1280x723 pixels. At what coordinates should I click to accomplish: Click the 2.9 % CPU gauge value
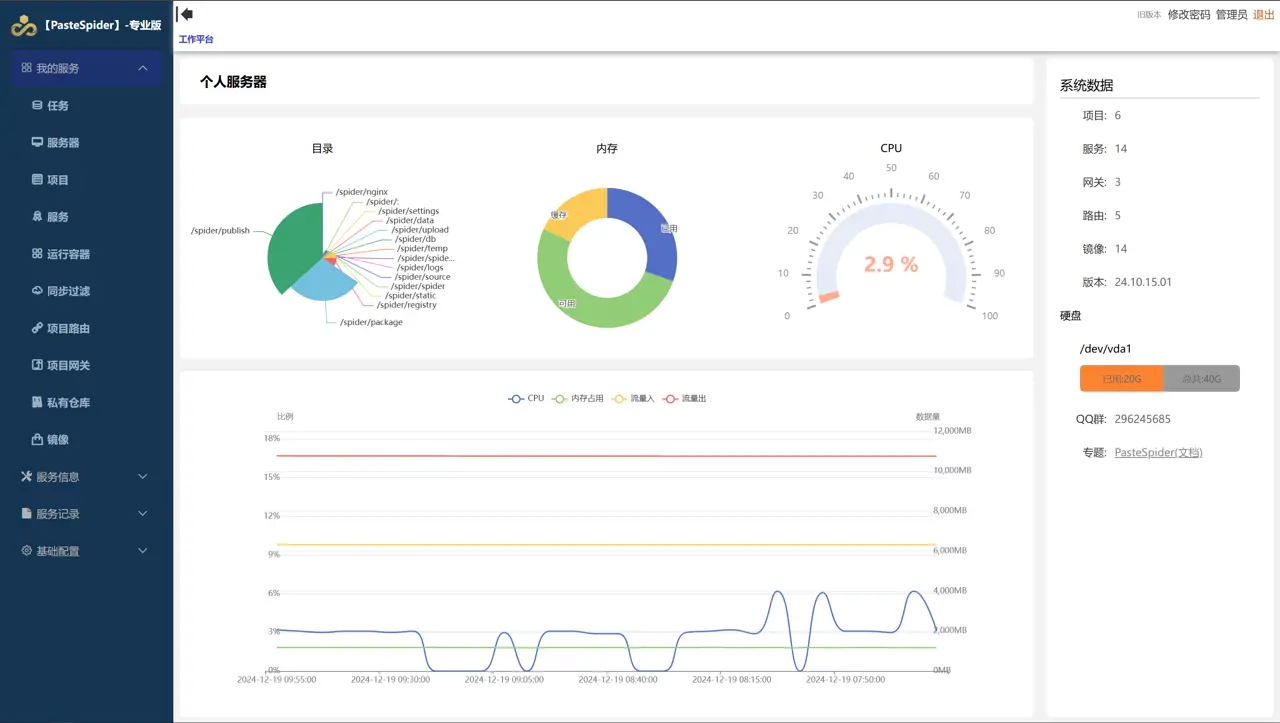891,264
